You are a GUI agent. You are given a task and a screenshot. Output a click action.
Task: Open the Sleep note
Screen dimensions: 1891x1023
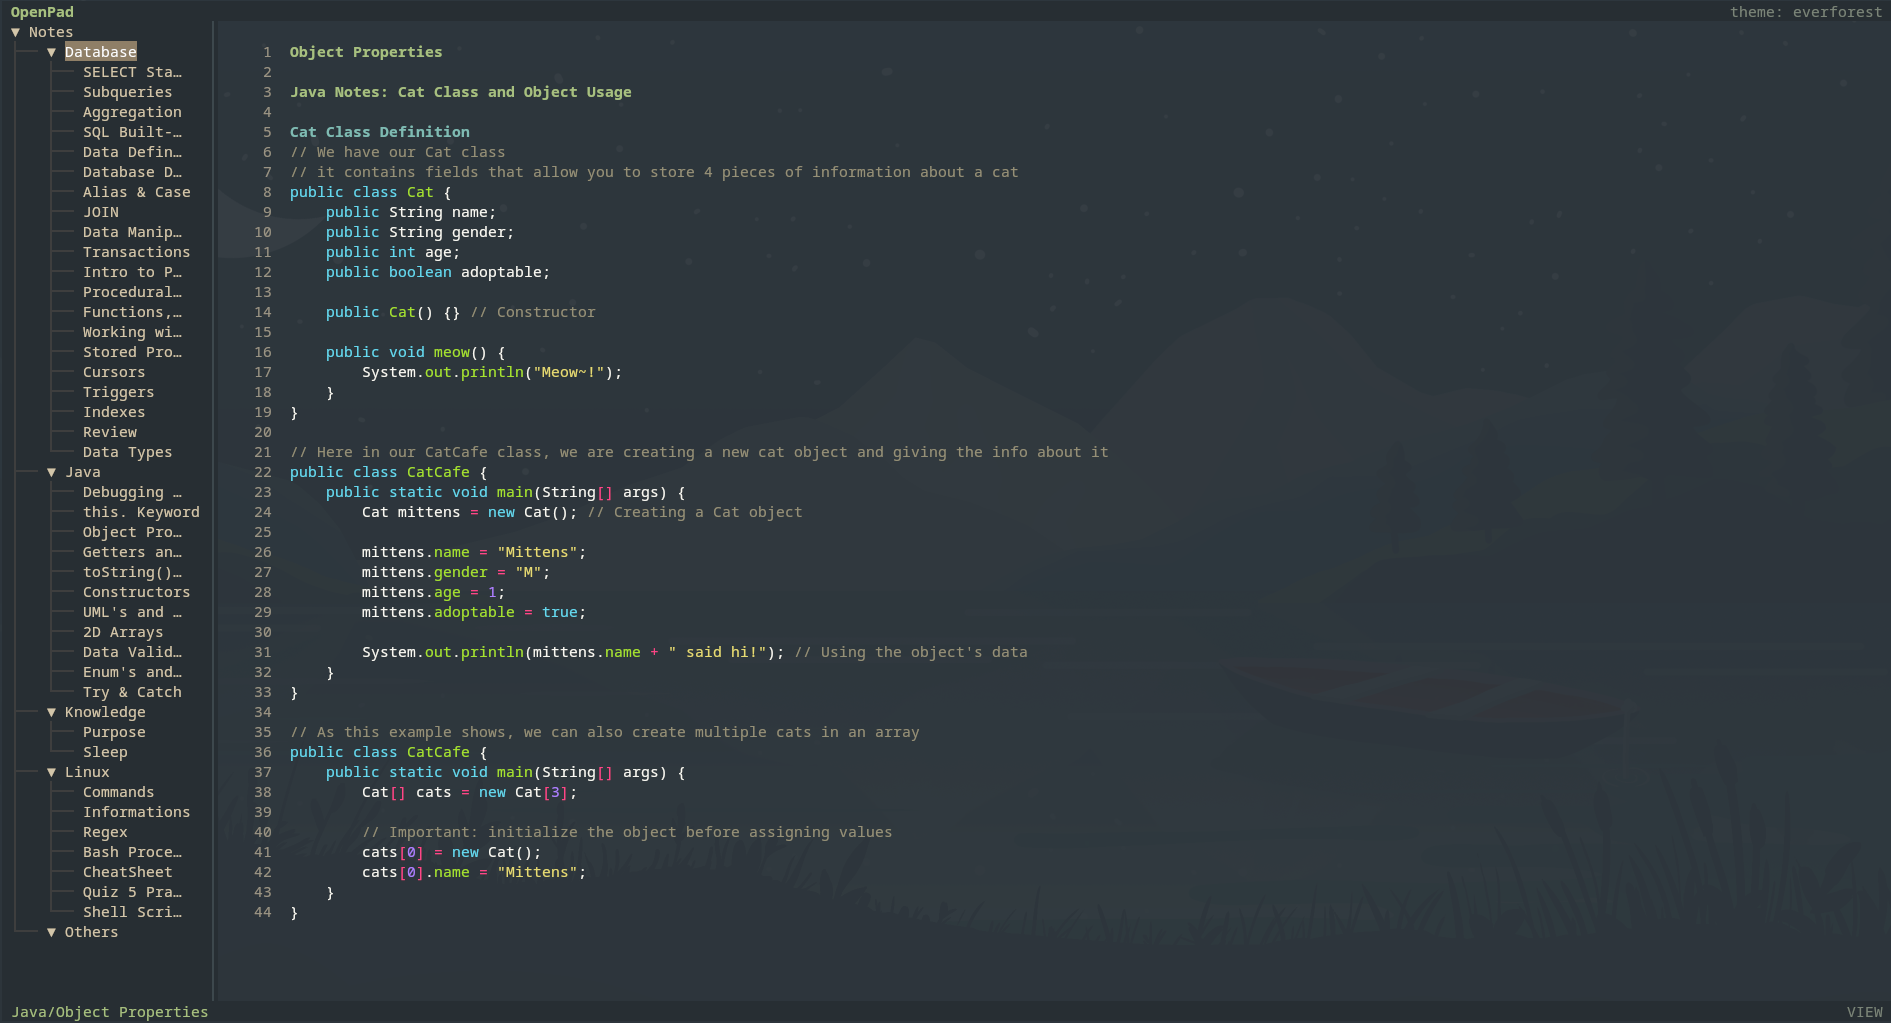(105, 752)
